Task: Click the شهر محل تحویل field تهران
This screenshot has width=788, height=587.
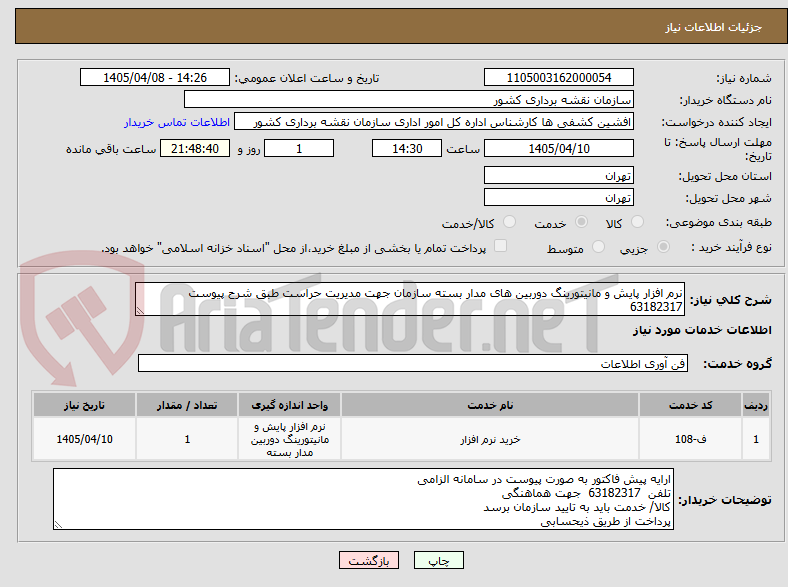Action: (559, 197)
